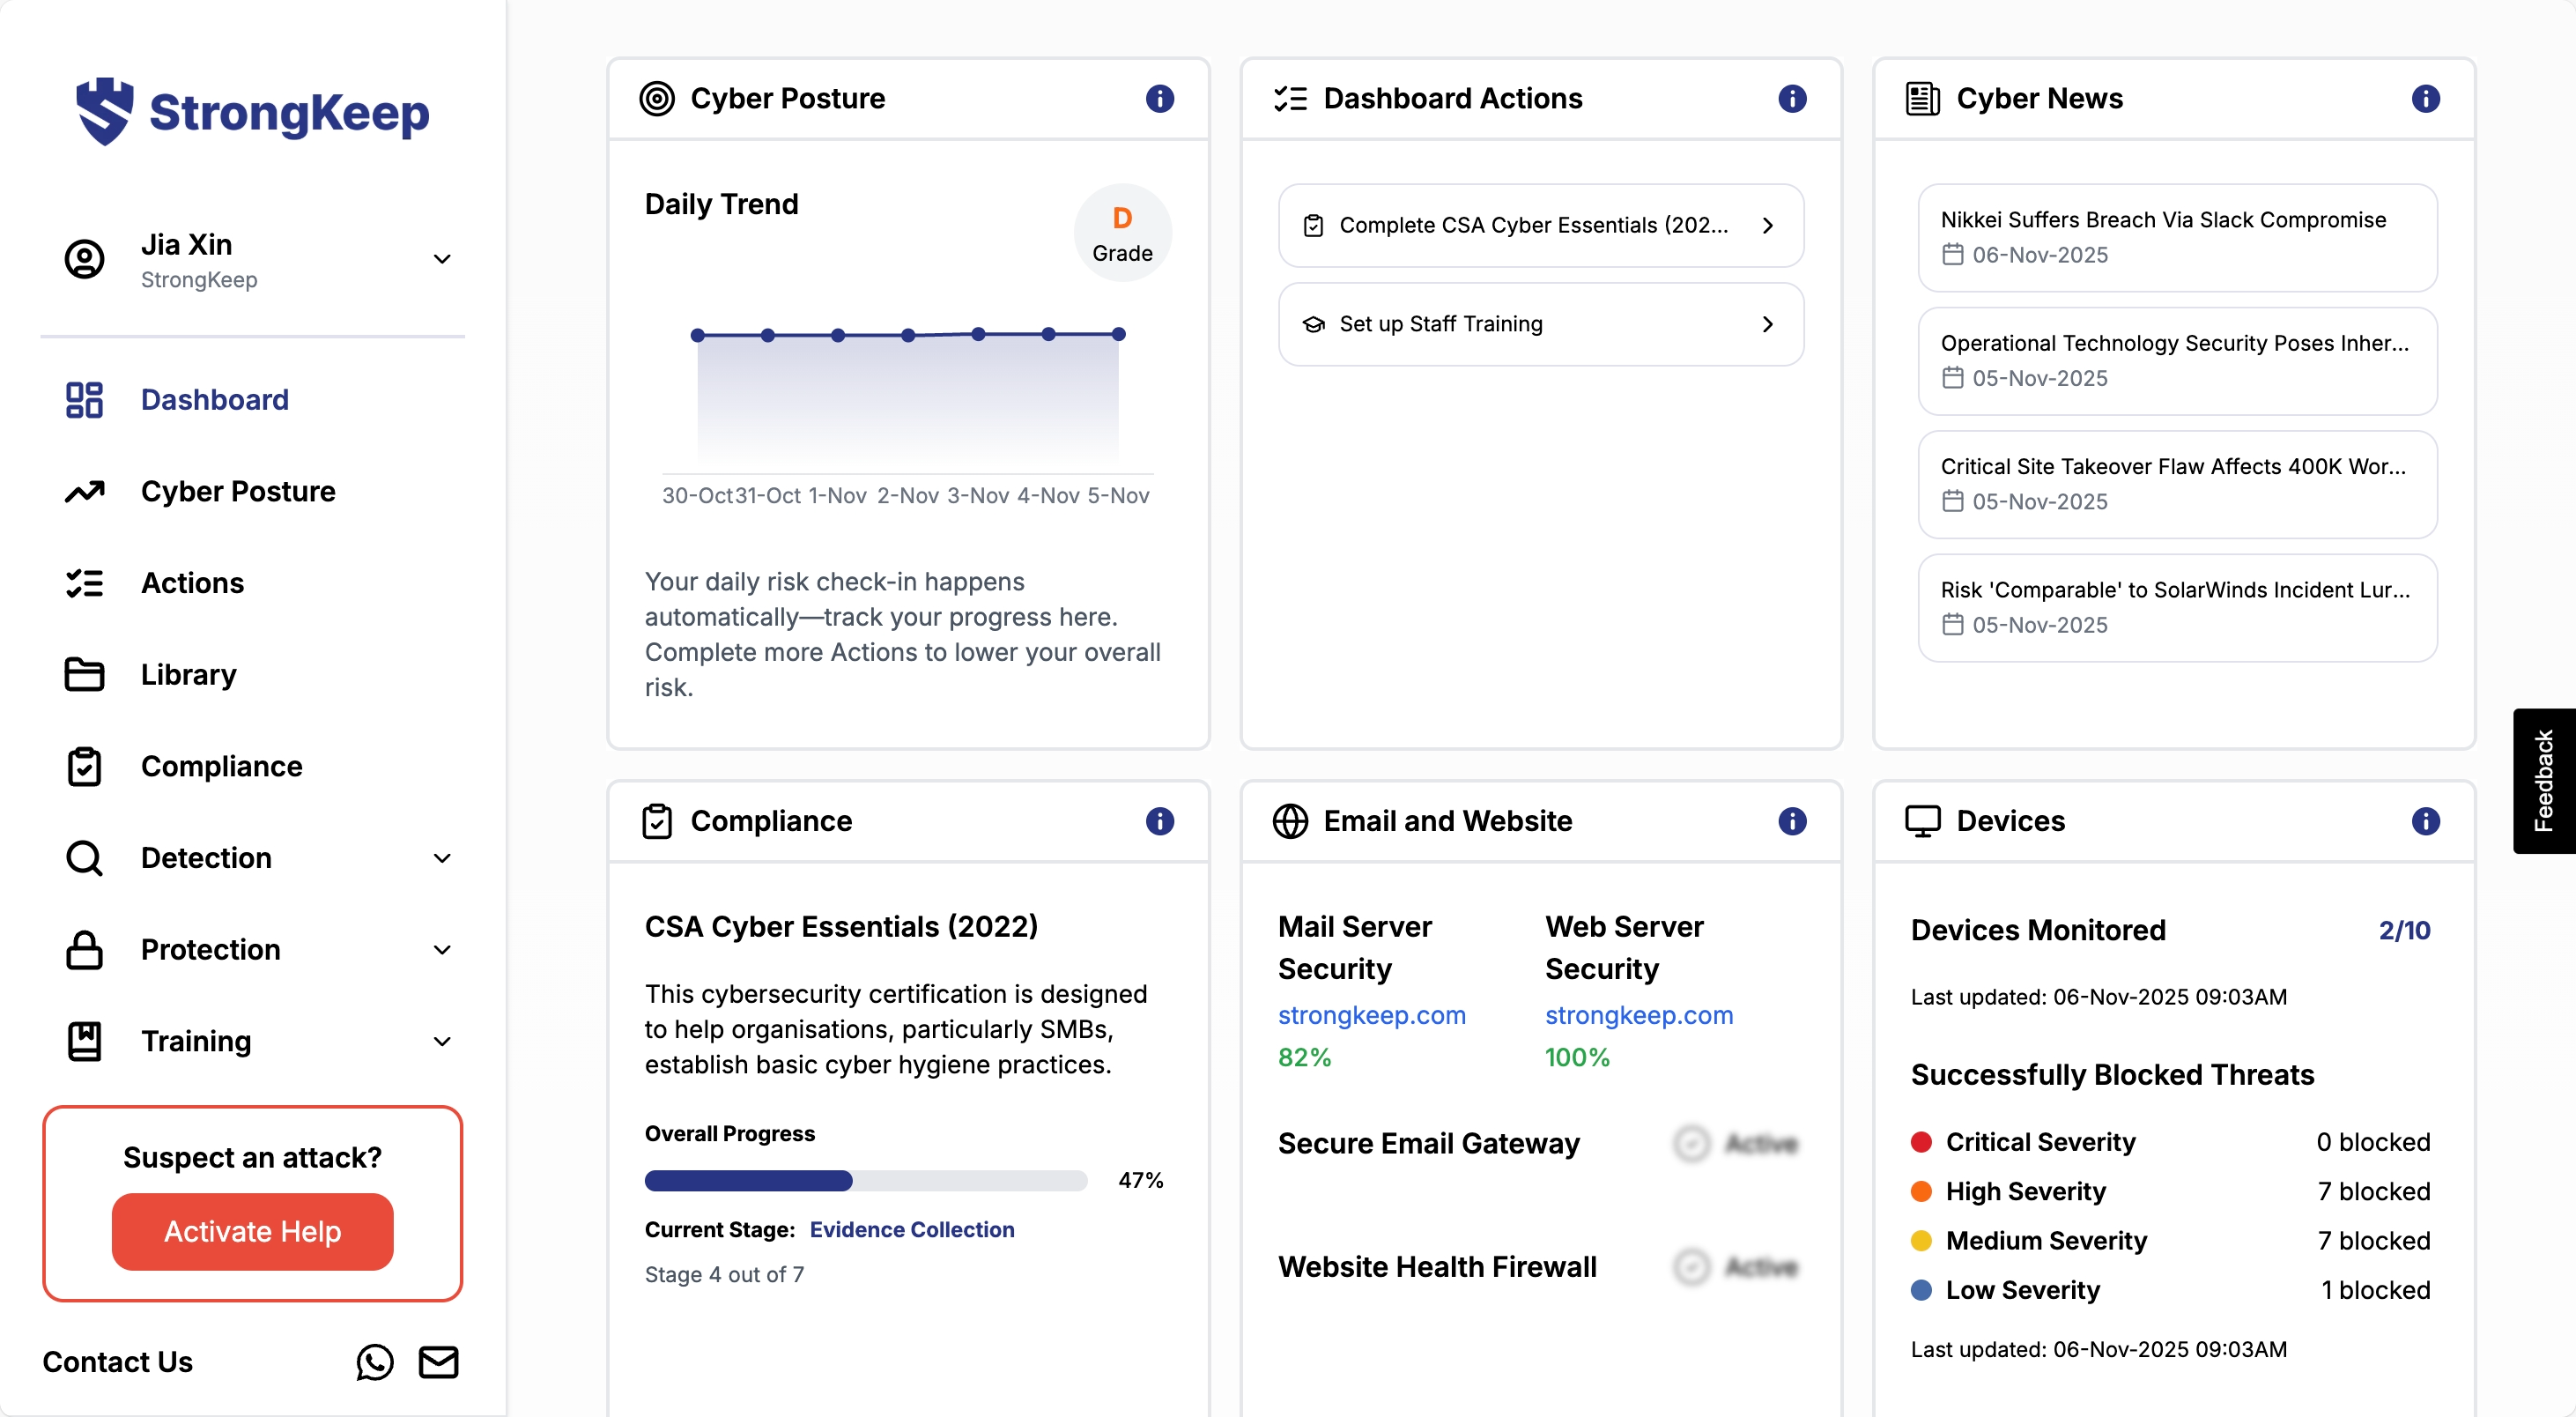Expand the Protection submenu chevron
The width and height of the screenshot is (2576, 1417).
pos(442,950)
